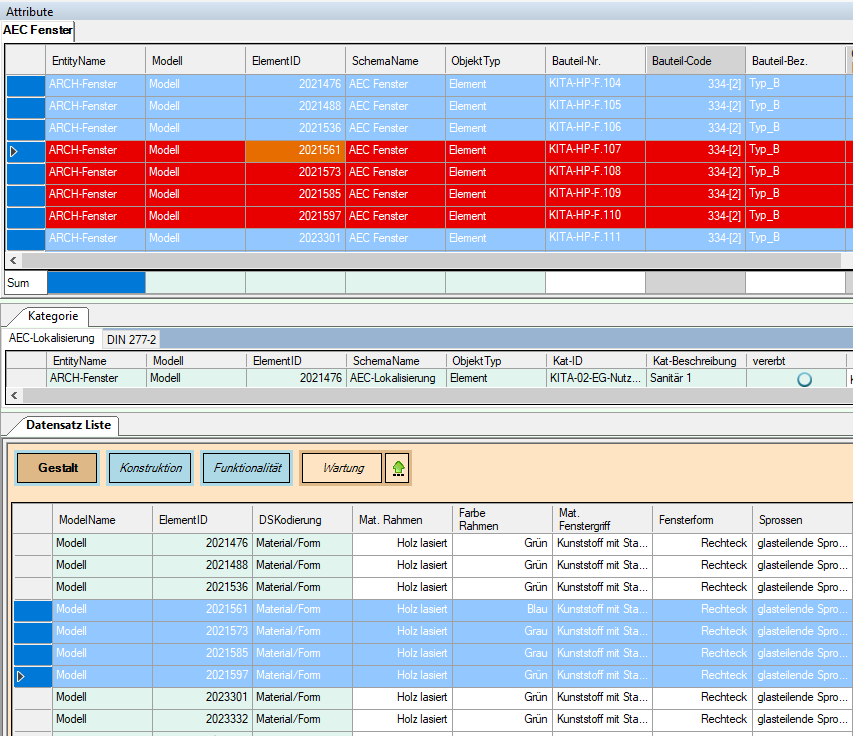This screenshot has width=853, height=736.
Task: Switch to the Kategorie tab
Action: (53, 316)
